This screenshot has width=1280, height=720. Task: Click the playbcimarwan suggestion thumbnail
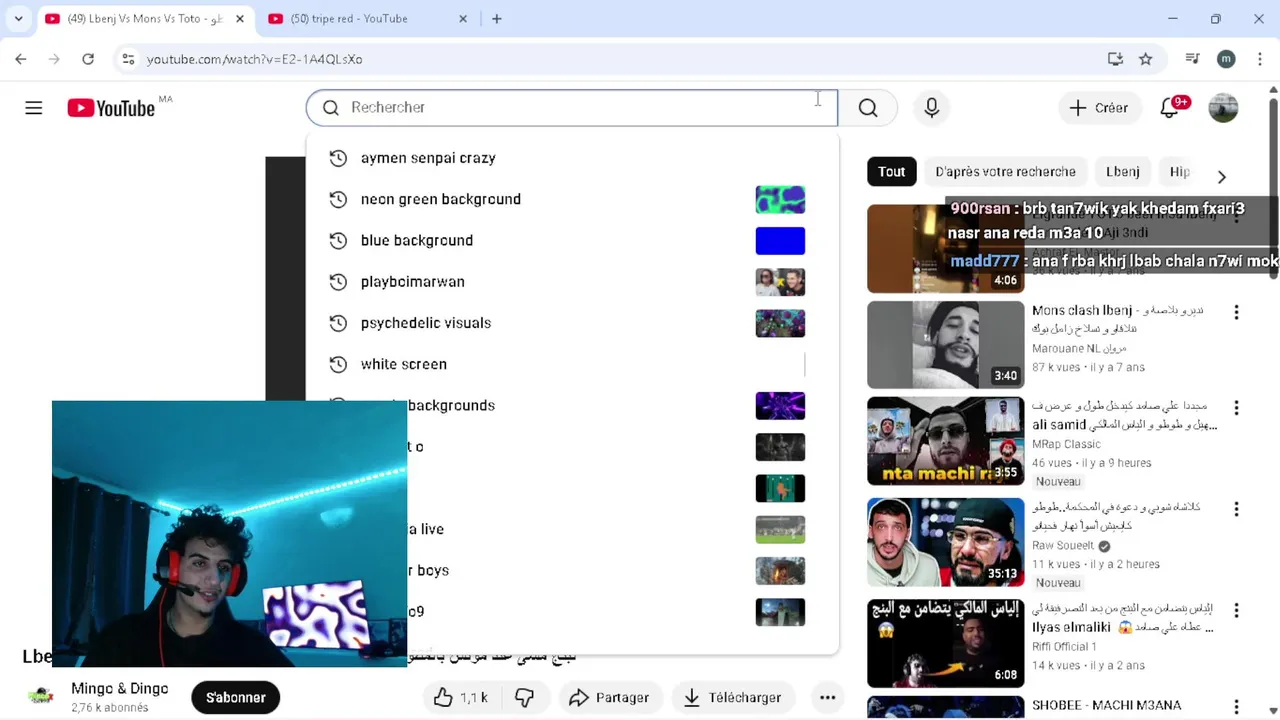[780, 282]
